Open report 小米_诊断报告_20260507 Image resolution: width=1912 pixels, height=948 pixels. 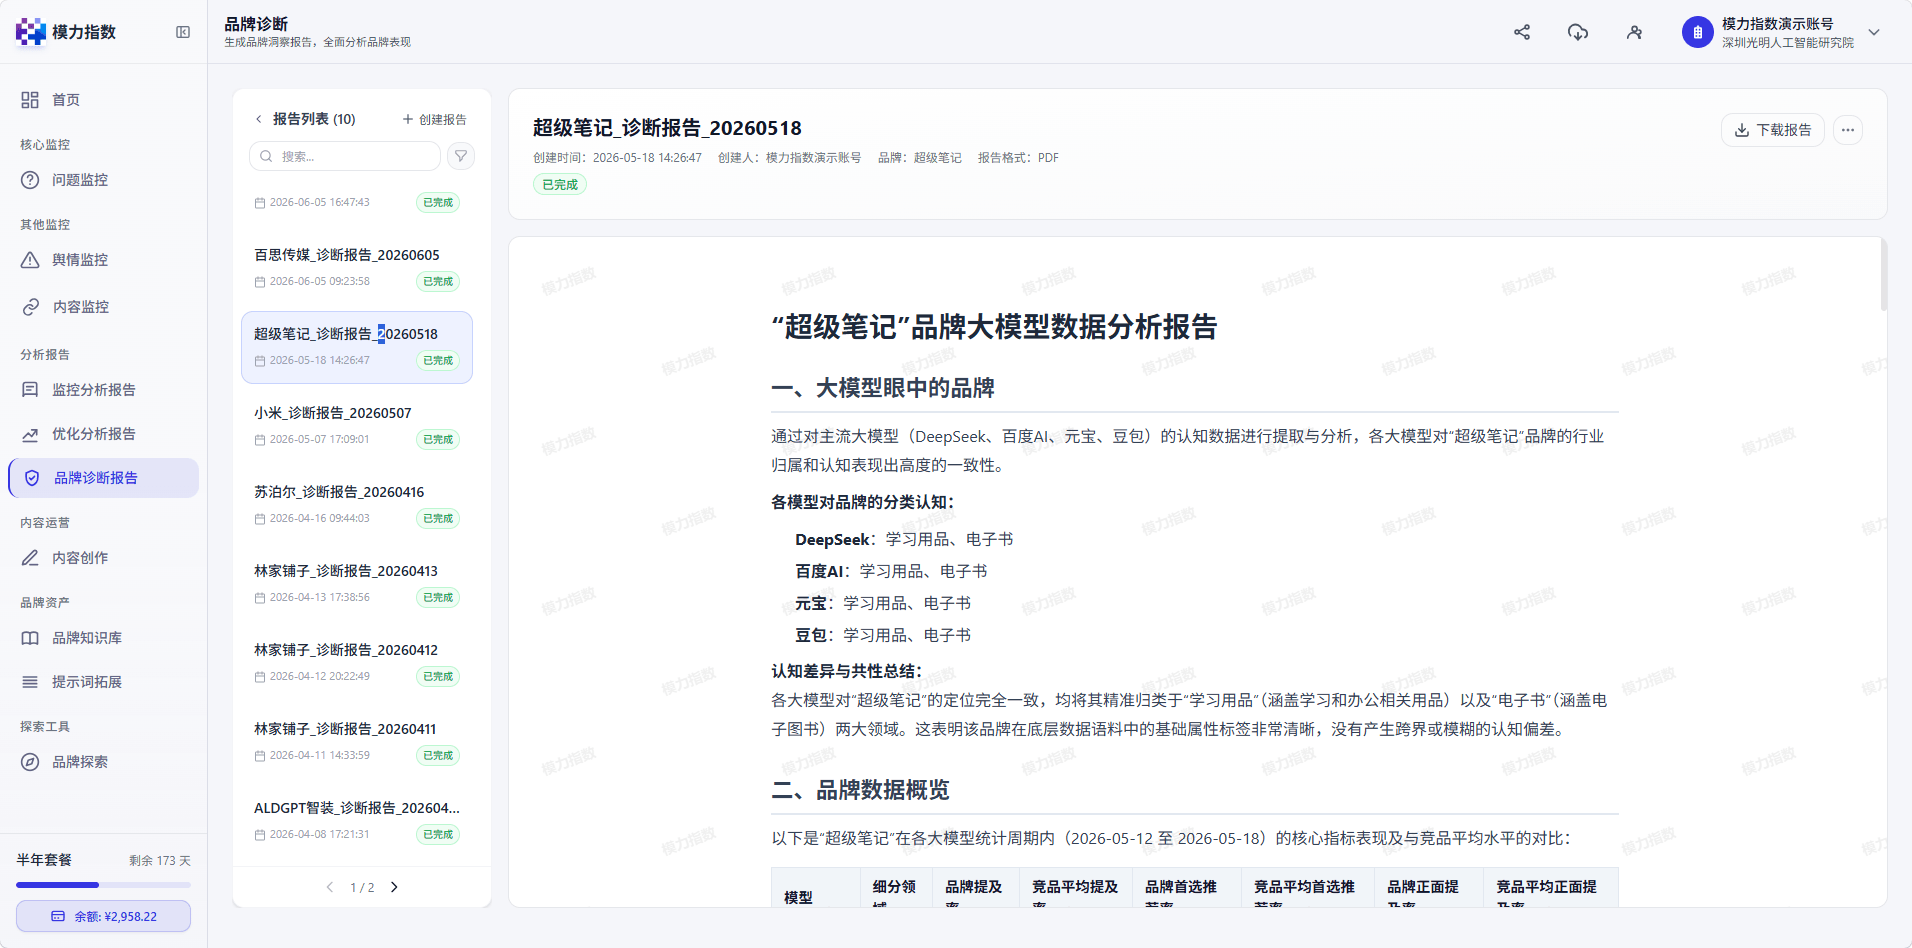[x=357, y=426]
